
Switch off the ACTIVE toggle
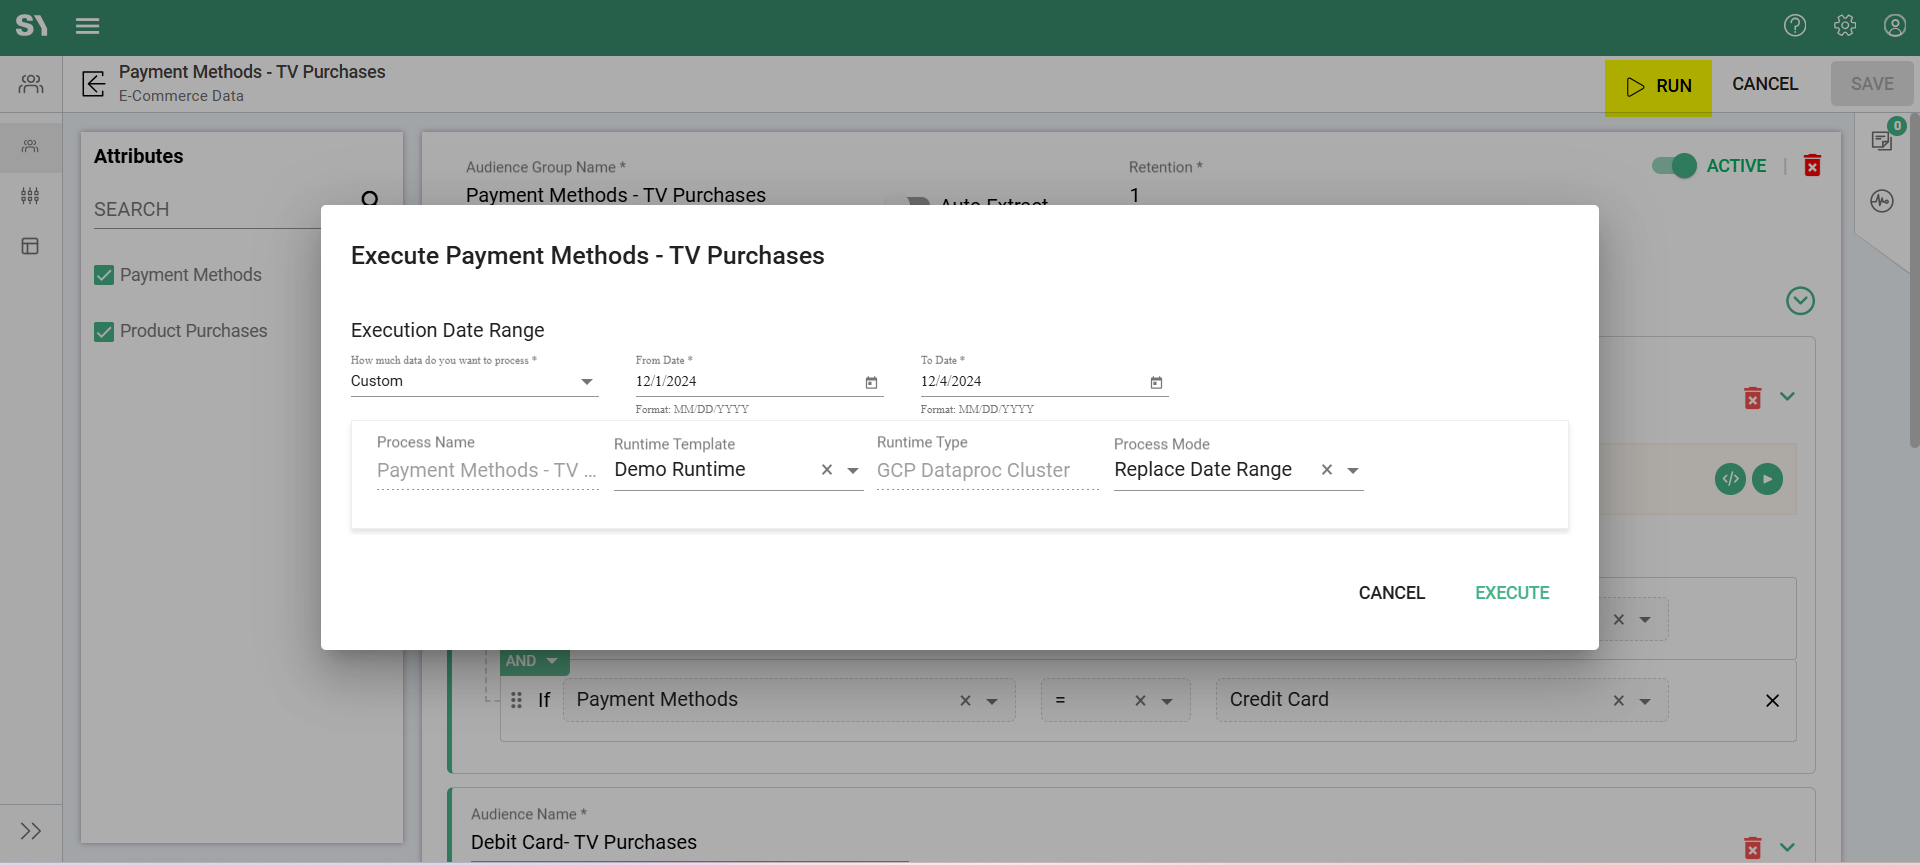(x=1674, y=166)
